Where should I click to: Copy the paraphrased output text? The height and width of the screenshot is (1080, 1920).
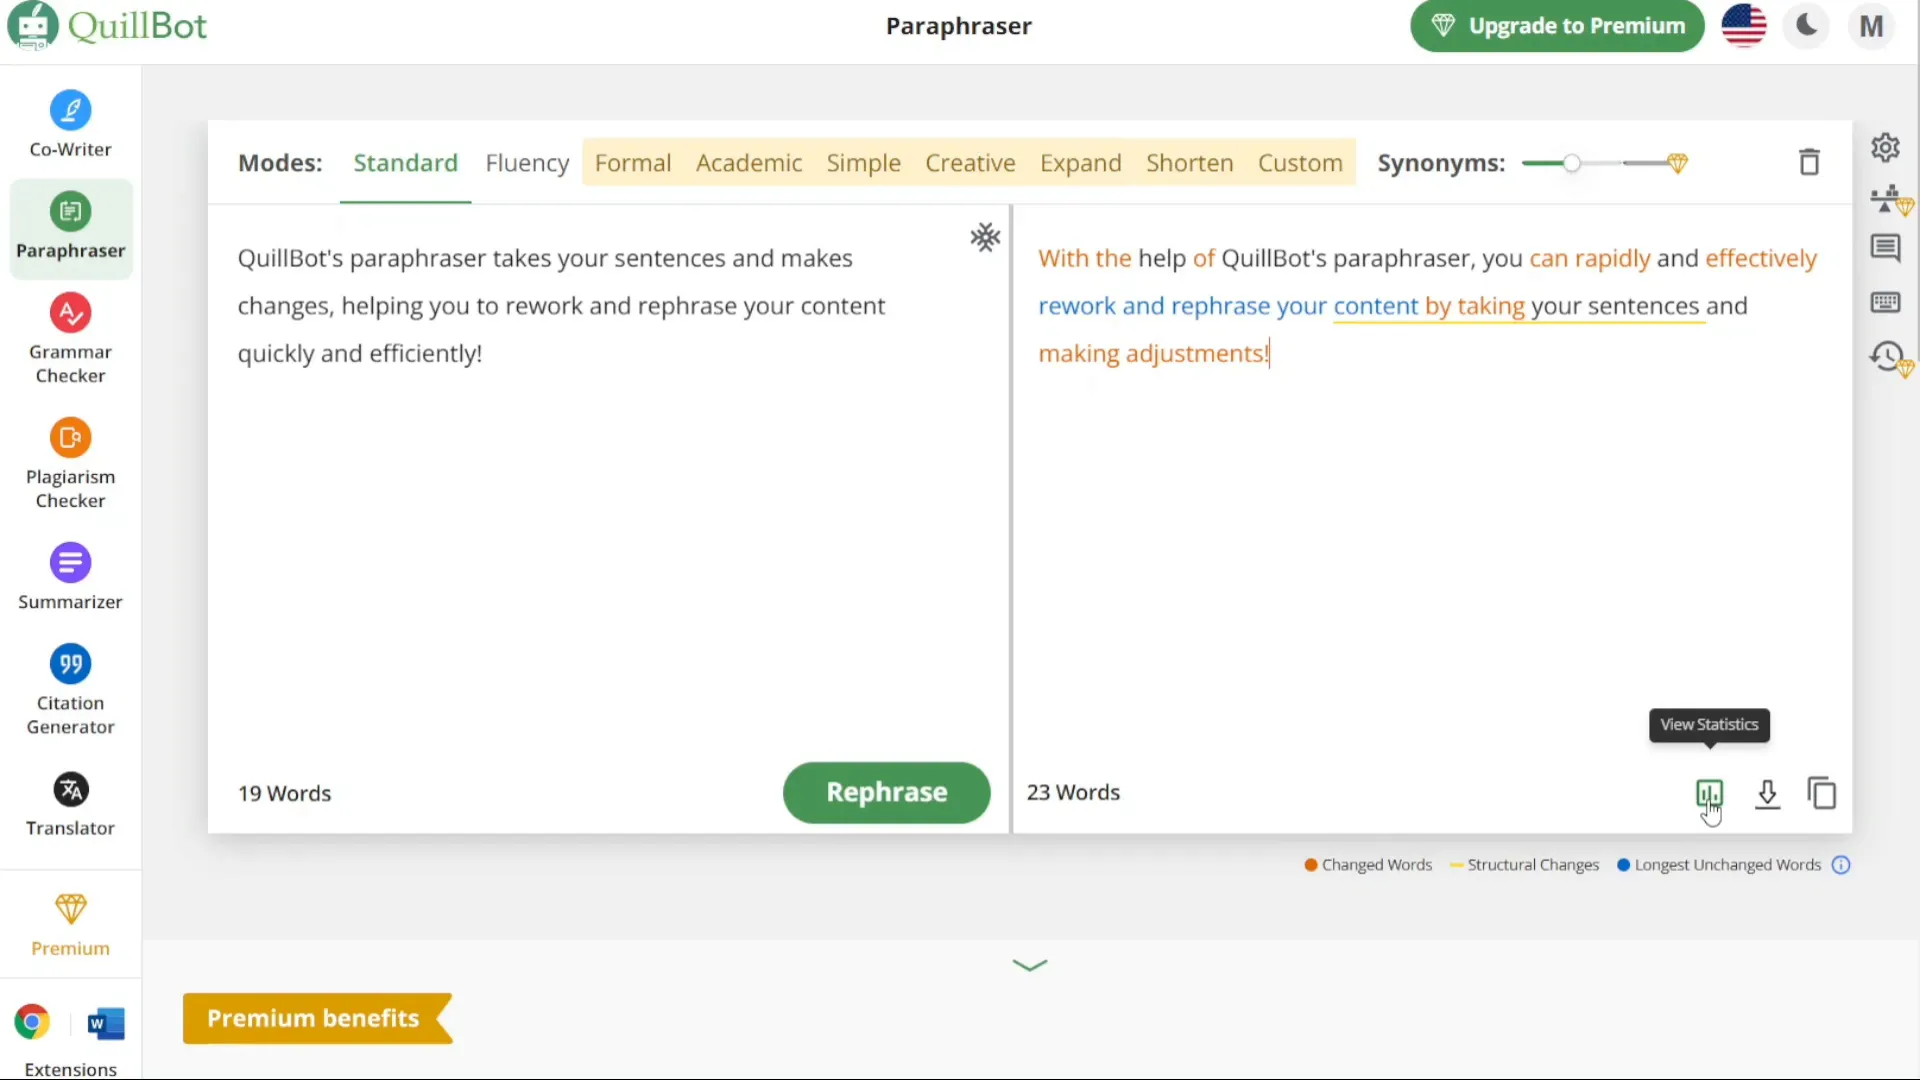1822,793
